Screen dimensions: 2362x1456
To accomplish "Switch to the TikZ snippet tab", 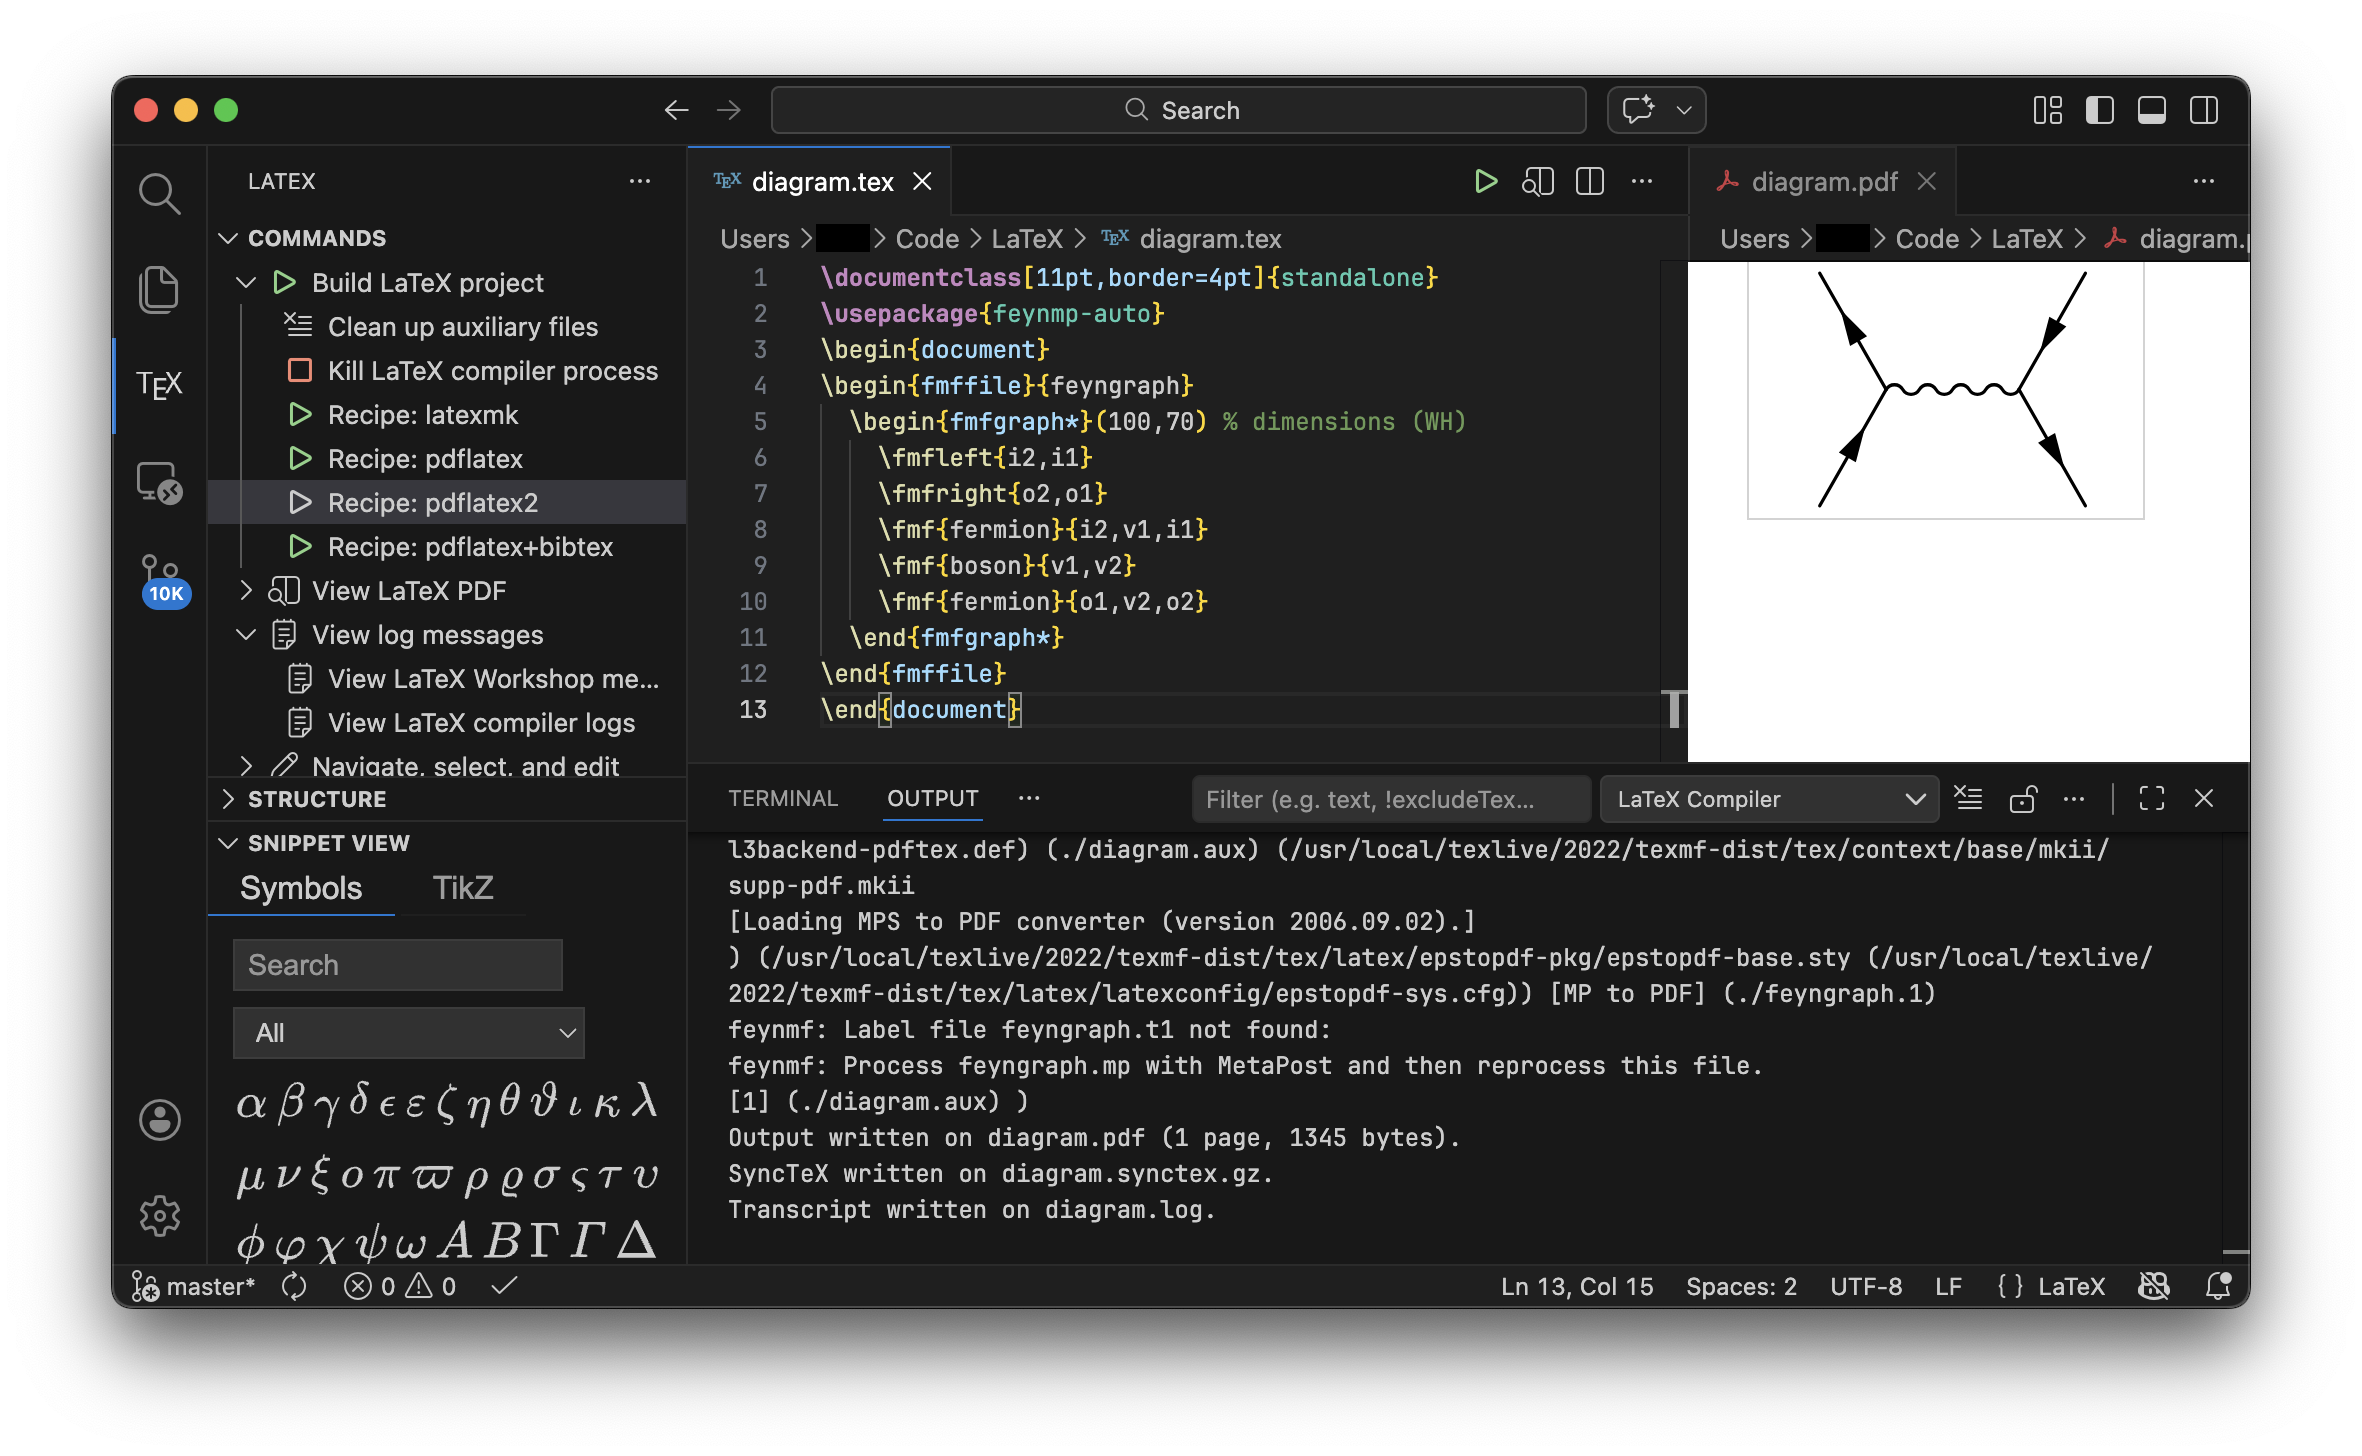I will click(x=463, y=888).
